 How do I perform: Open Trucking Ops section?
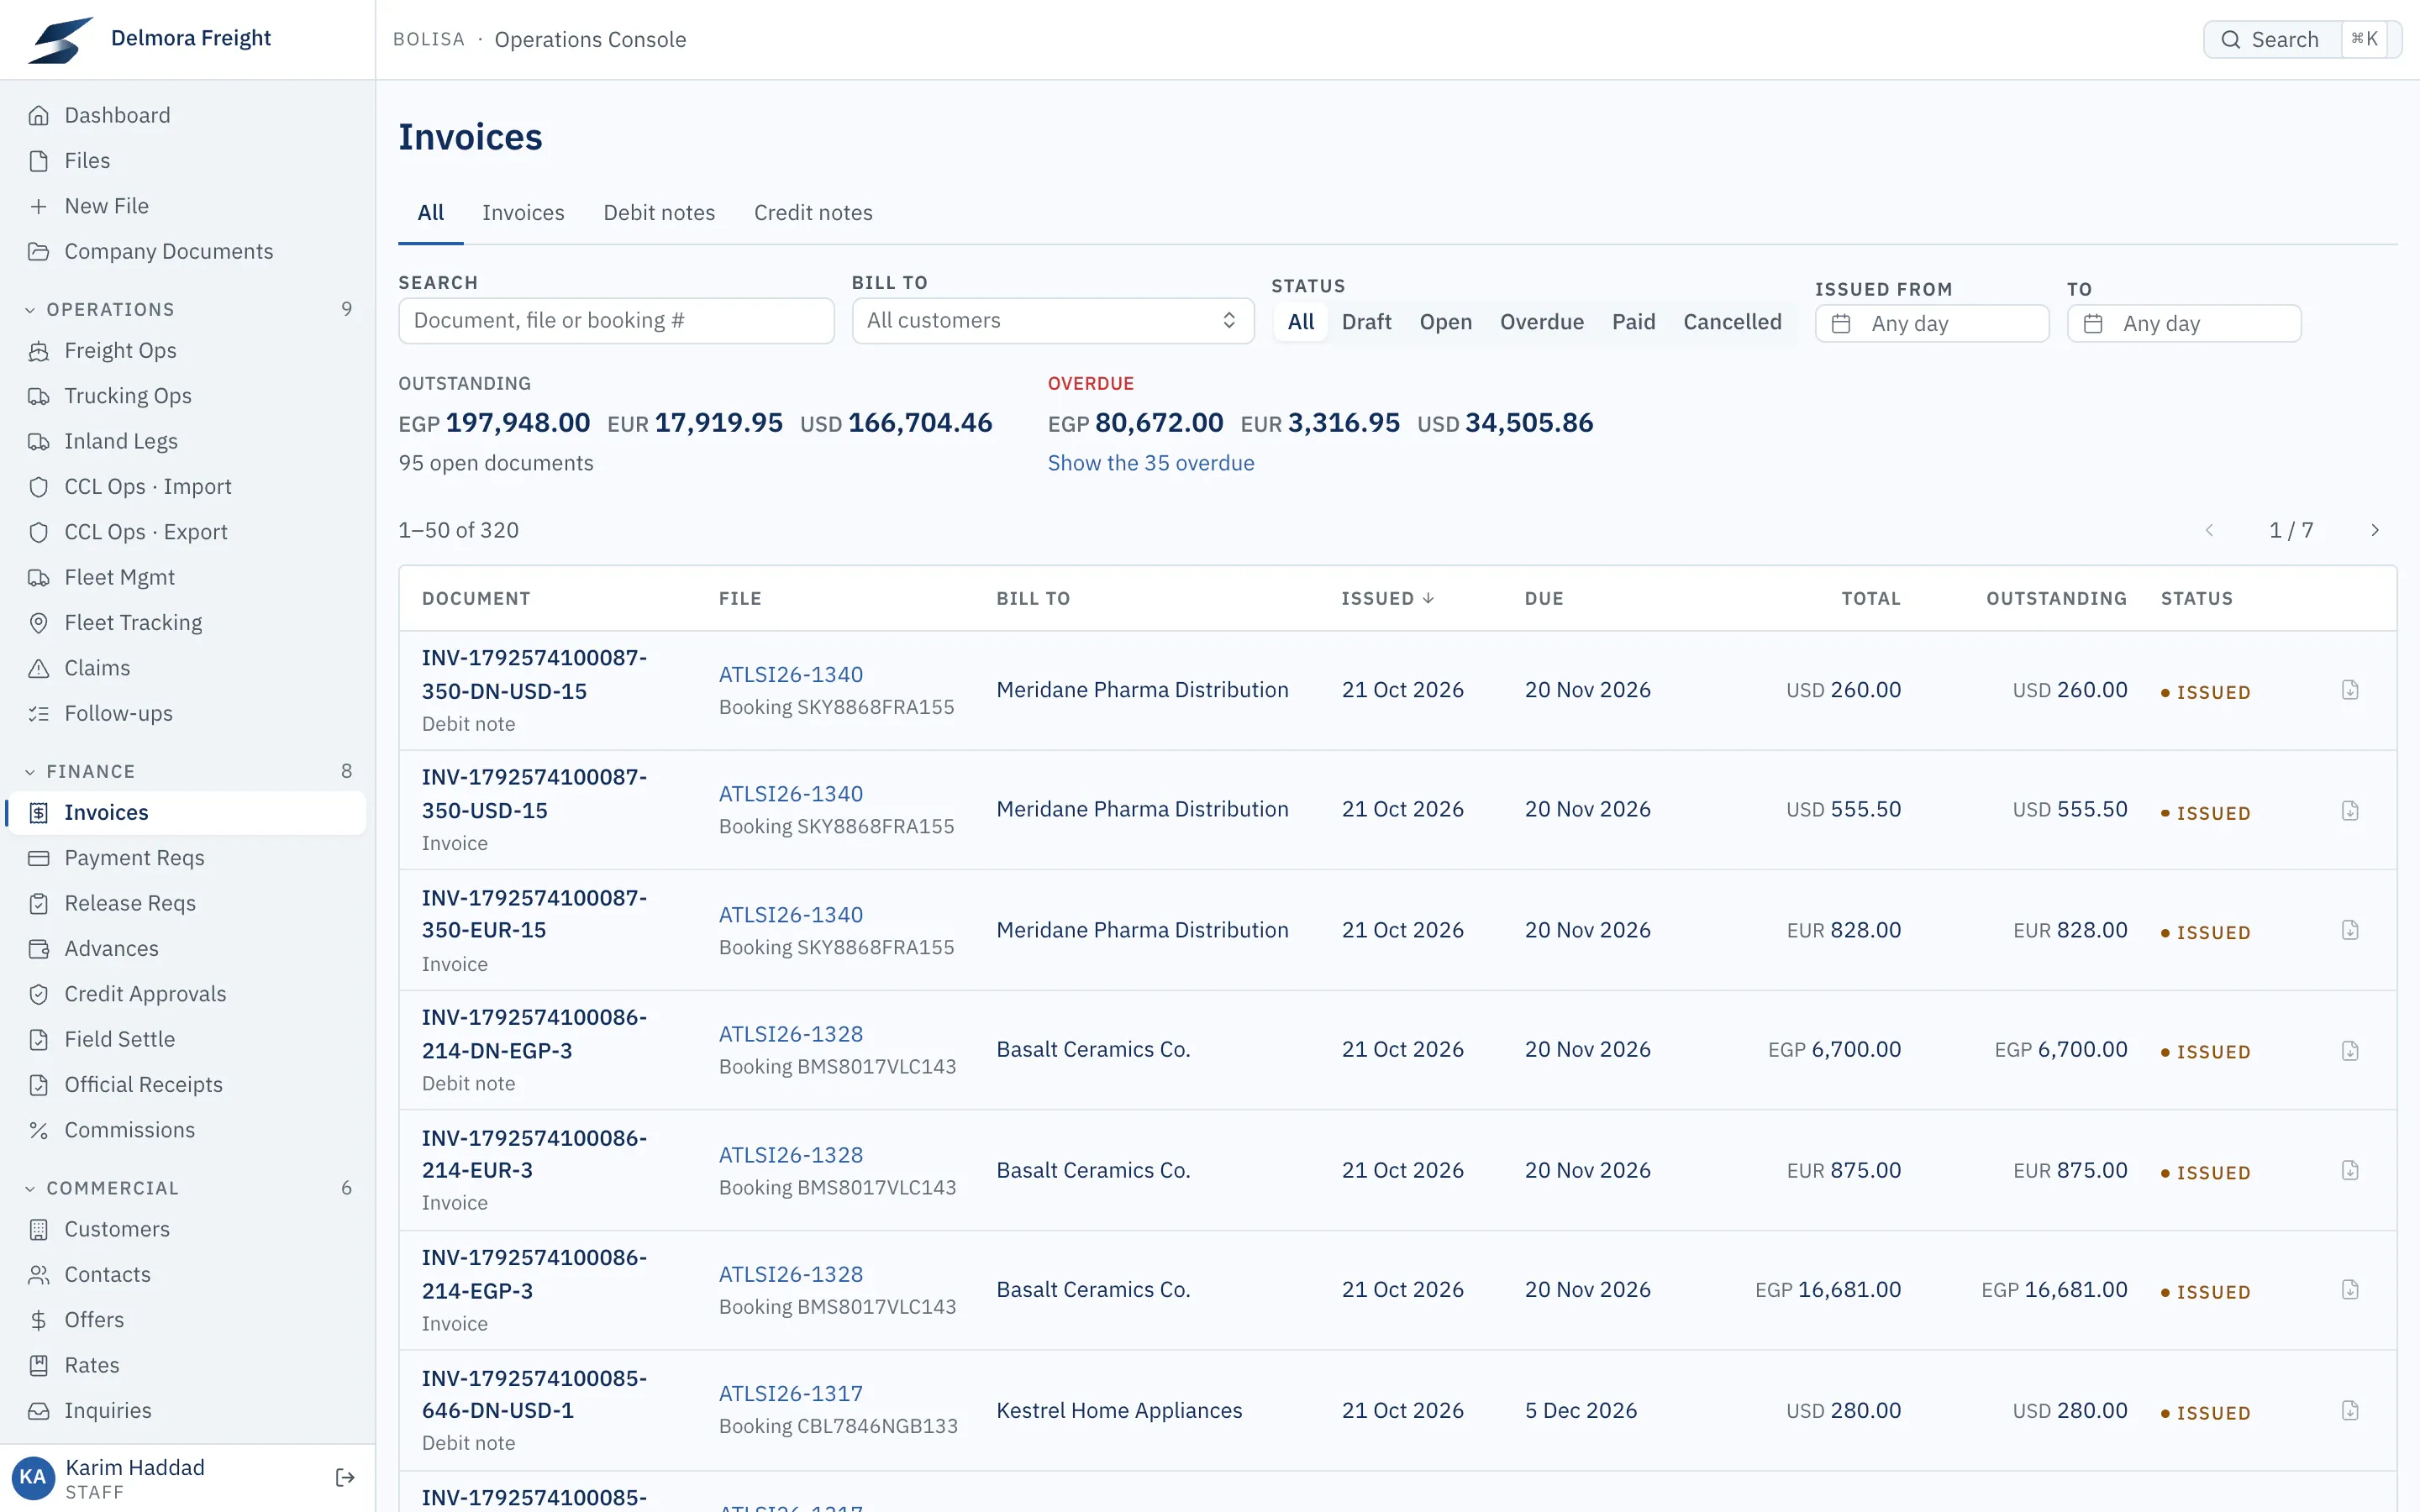pos(187,396)
